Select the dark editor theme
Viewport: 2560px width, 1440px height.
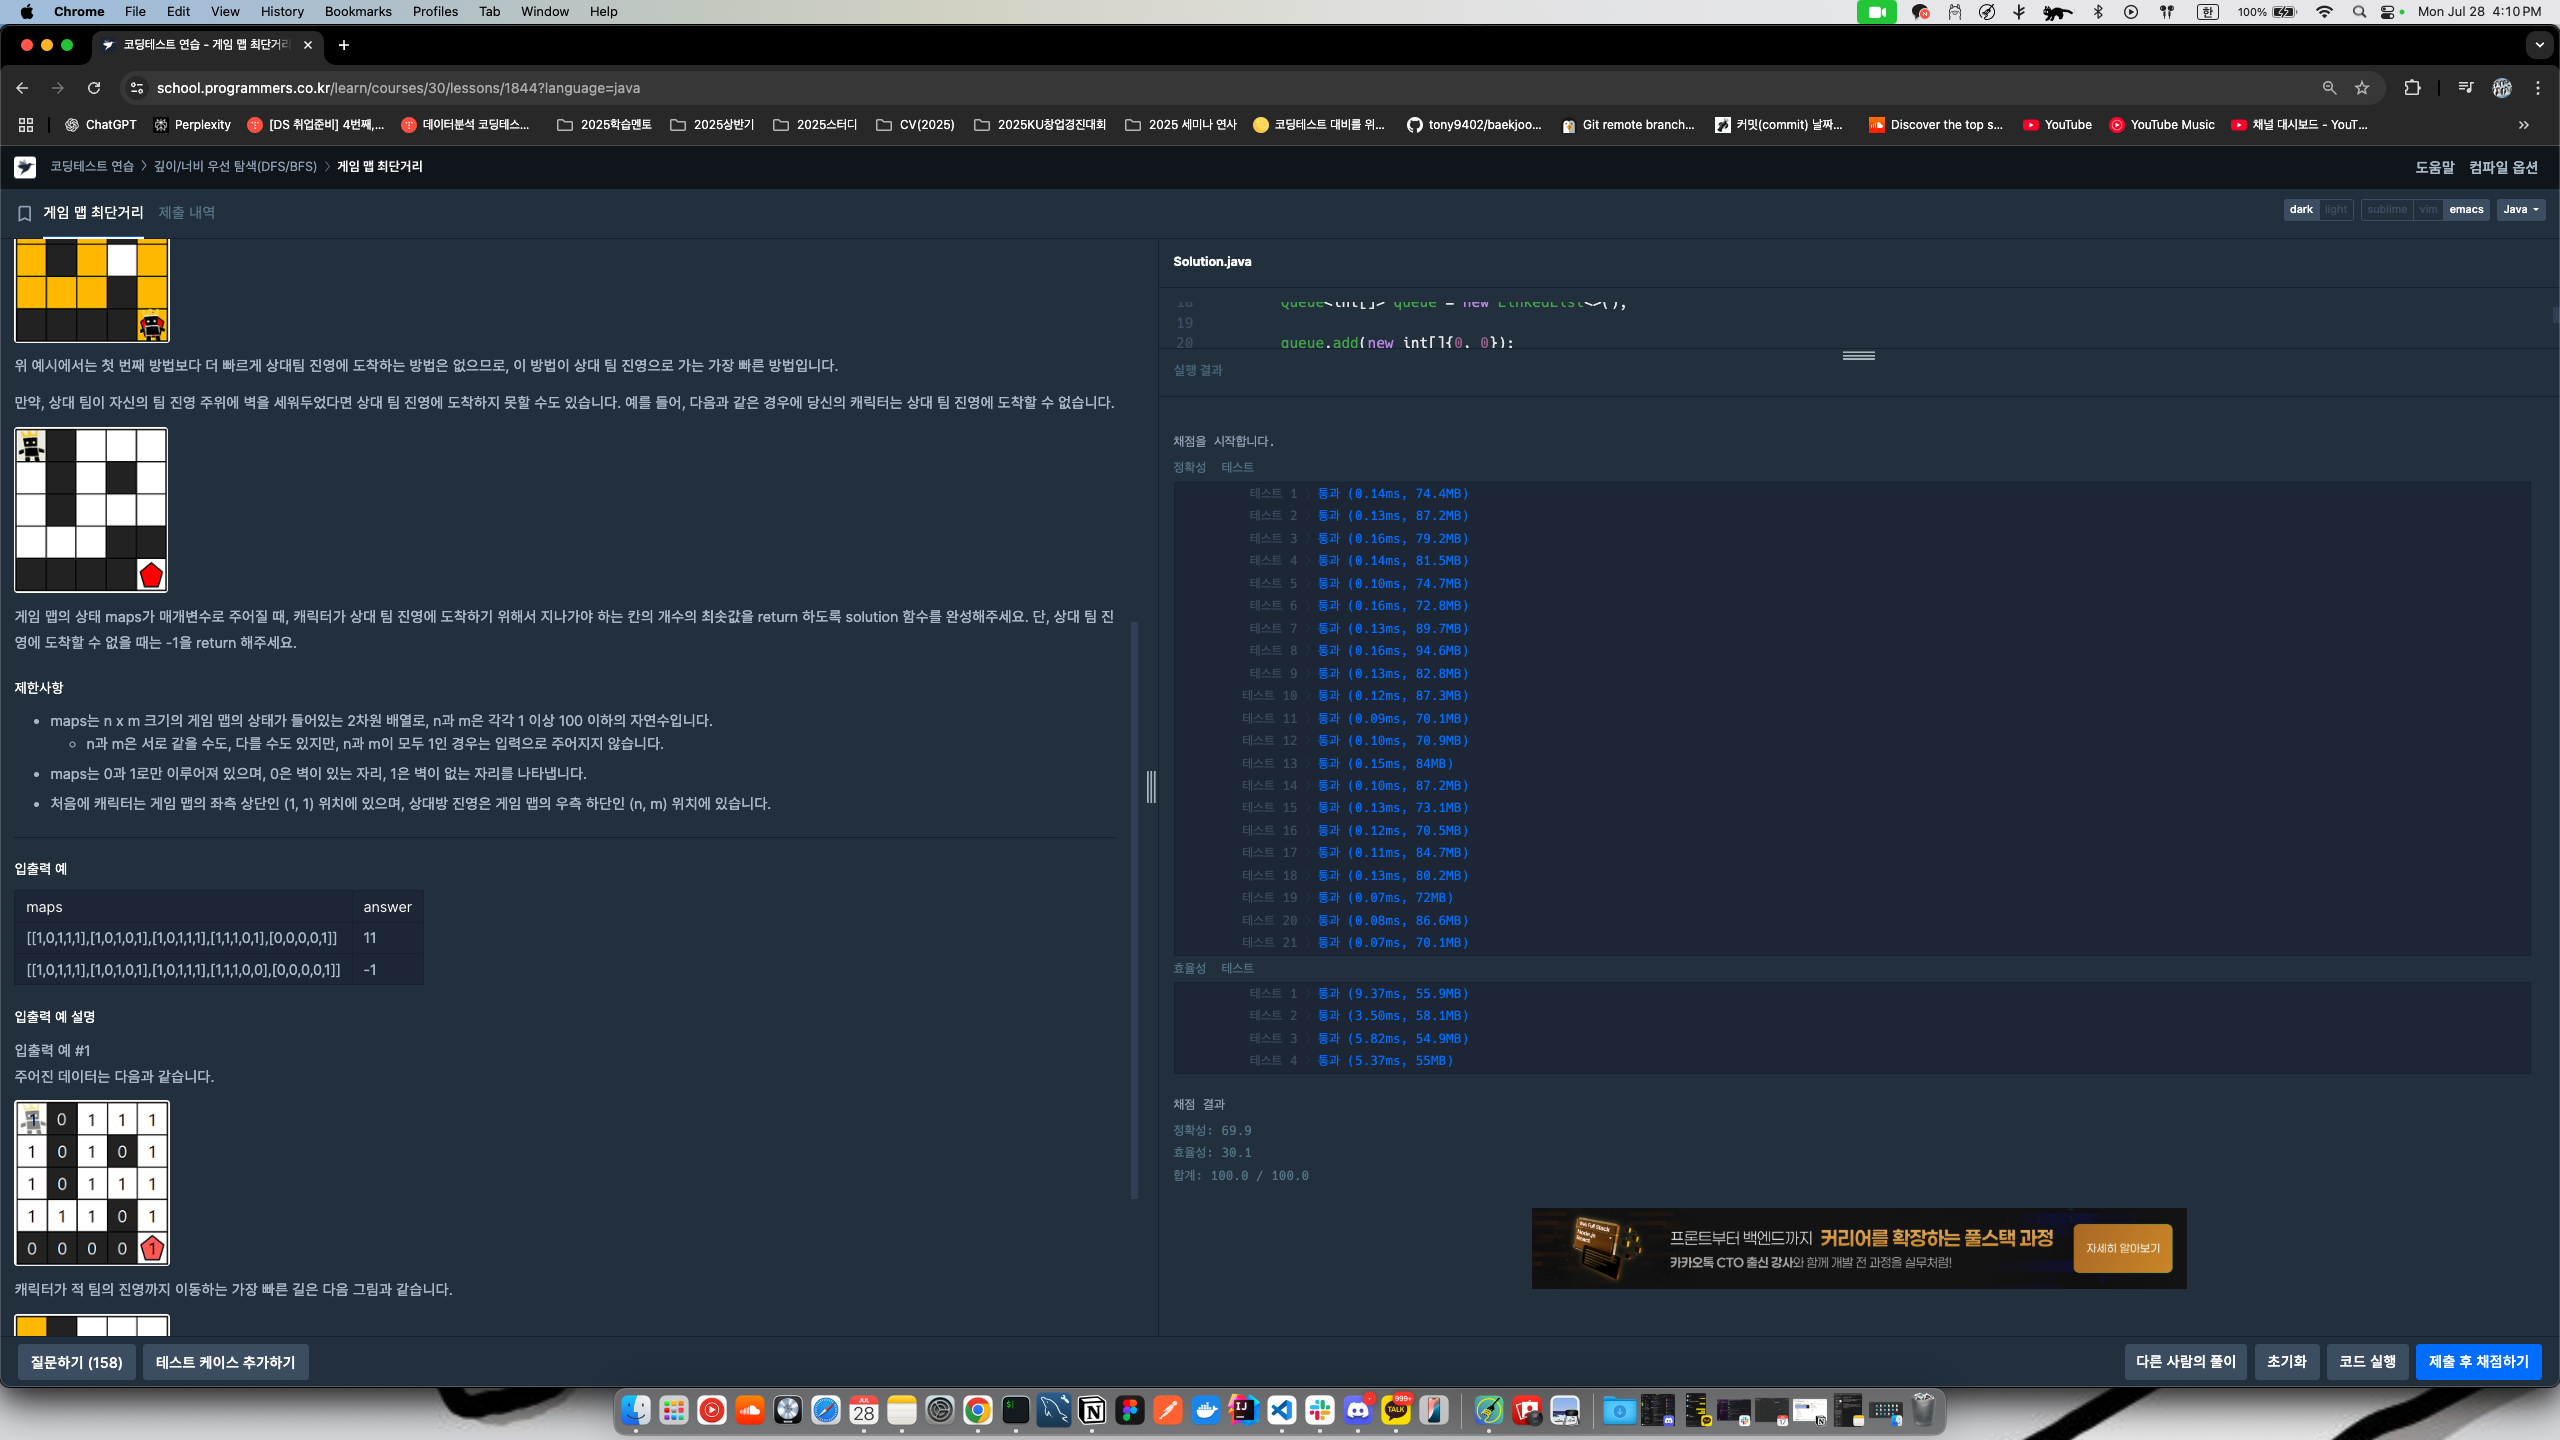point(2301,210)
